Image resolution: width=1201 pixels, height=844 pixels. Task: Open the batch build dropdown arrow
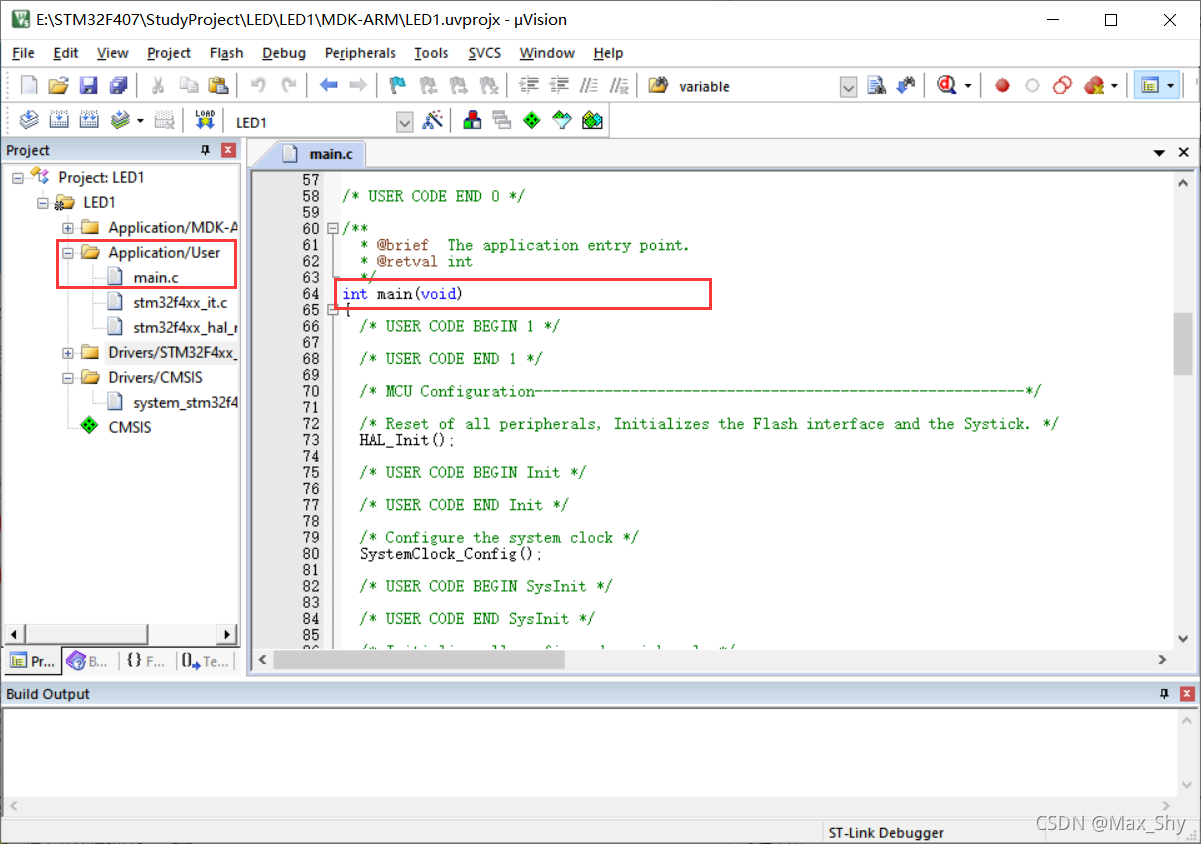[x=139, y=122]
